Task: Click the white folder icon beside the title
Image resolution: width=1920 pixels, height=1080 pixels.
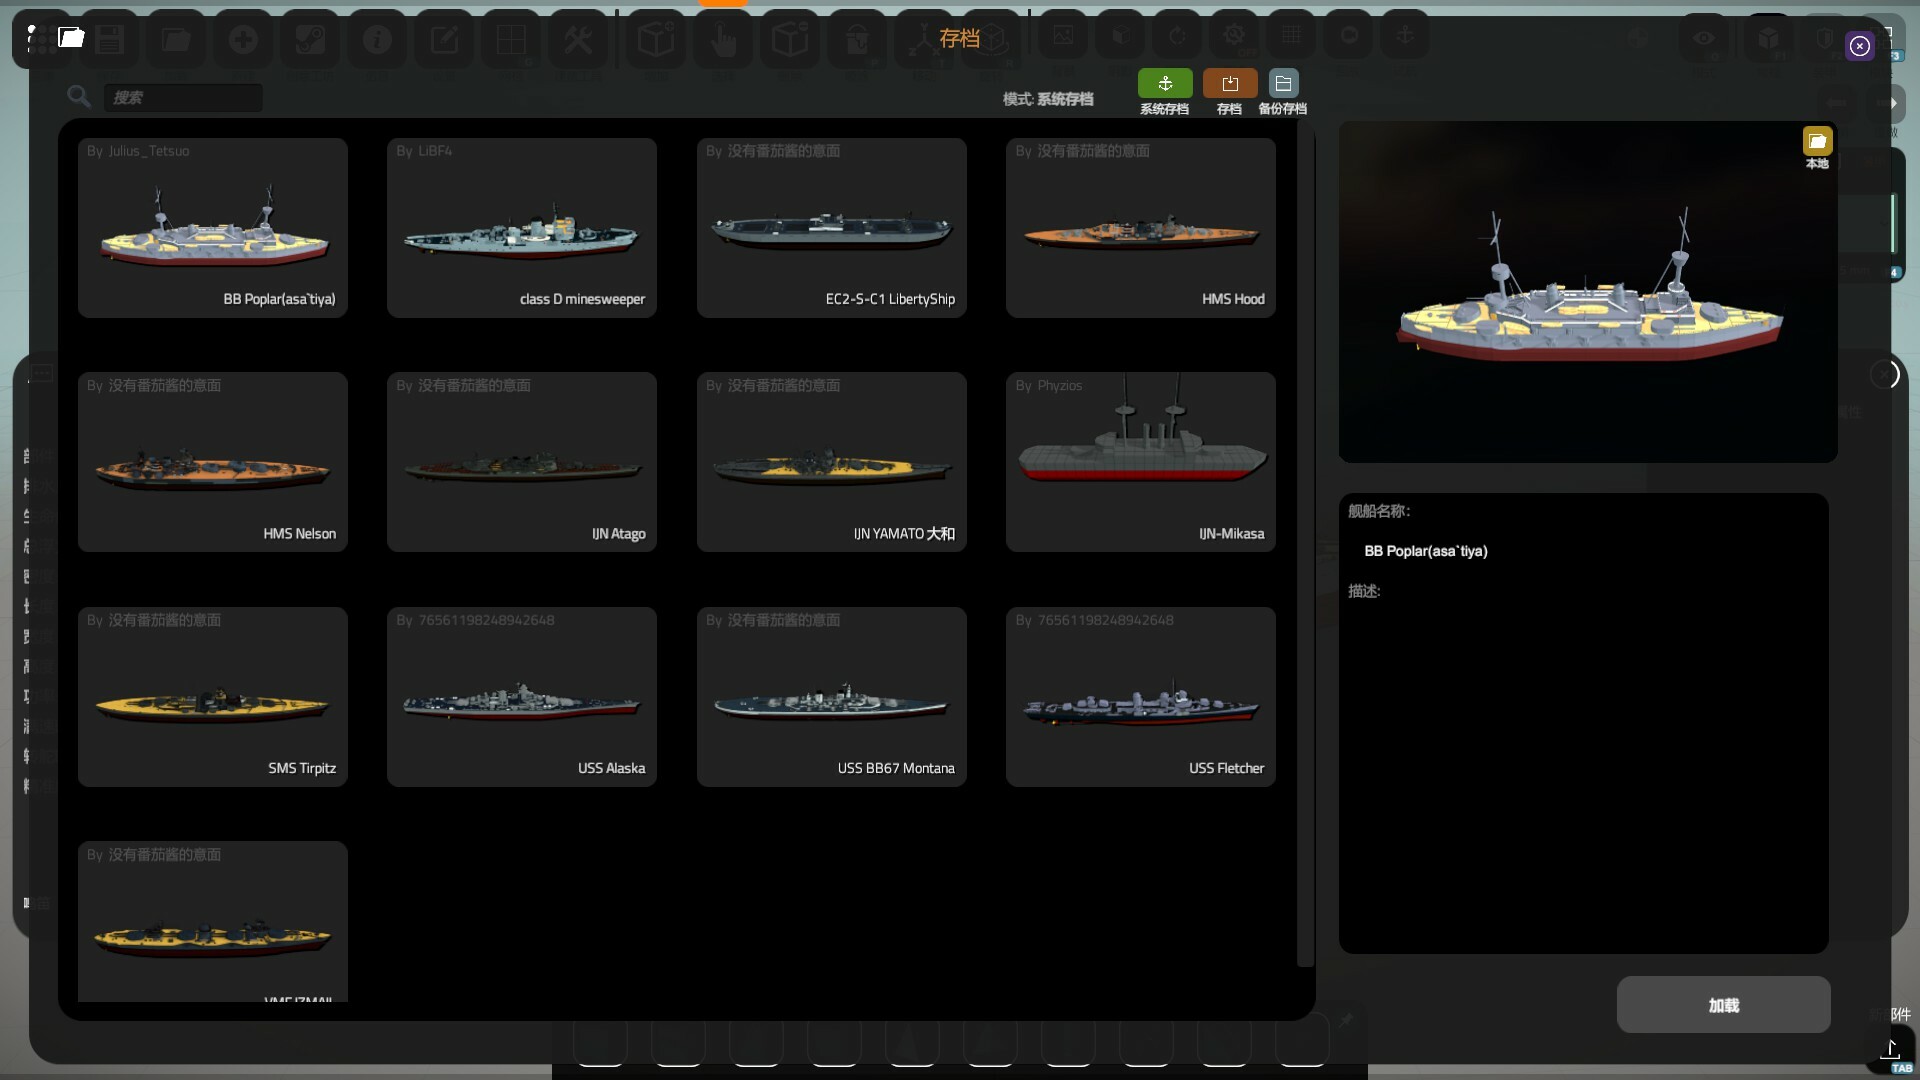Action: click(x=71, y=38)
